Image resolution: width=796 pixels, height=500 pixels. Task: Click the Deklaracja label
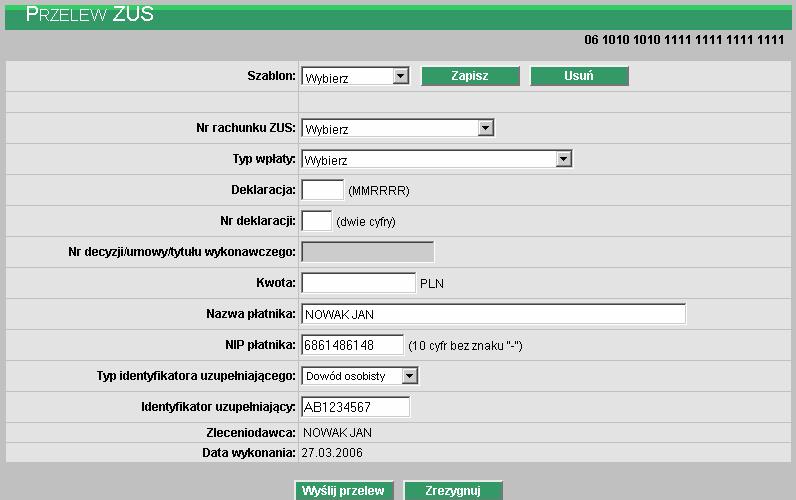263,190
